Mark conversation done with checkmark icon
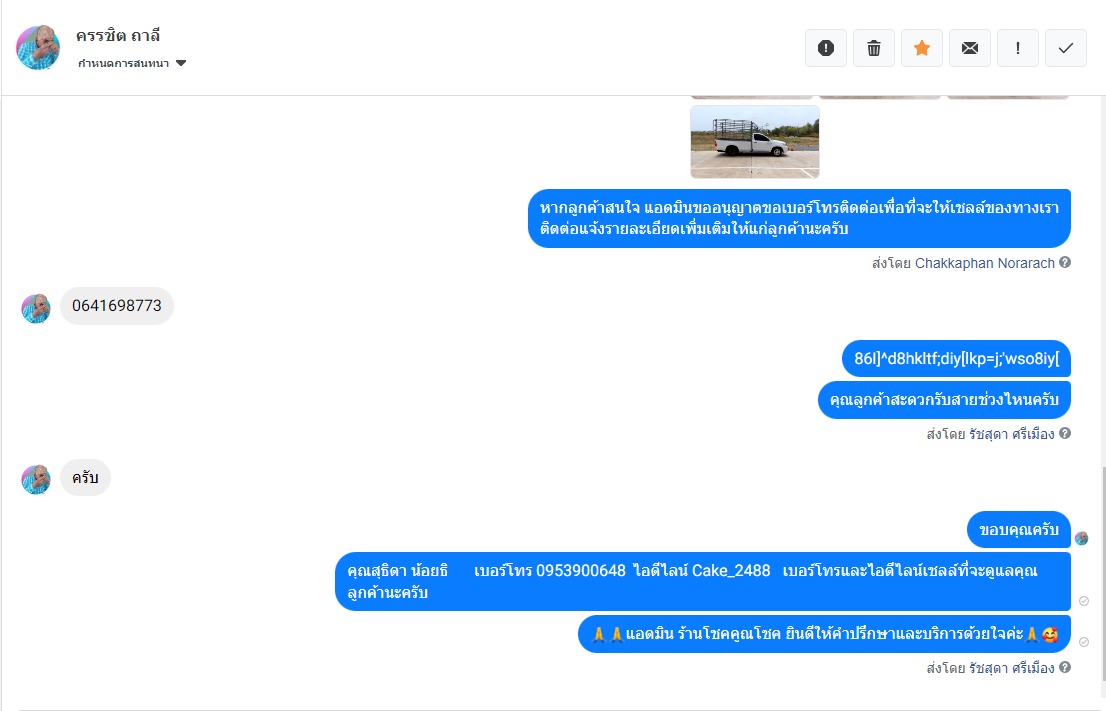This screenshot has width=1106, height=711. tap(1066, 48)
